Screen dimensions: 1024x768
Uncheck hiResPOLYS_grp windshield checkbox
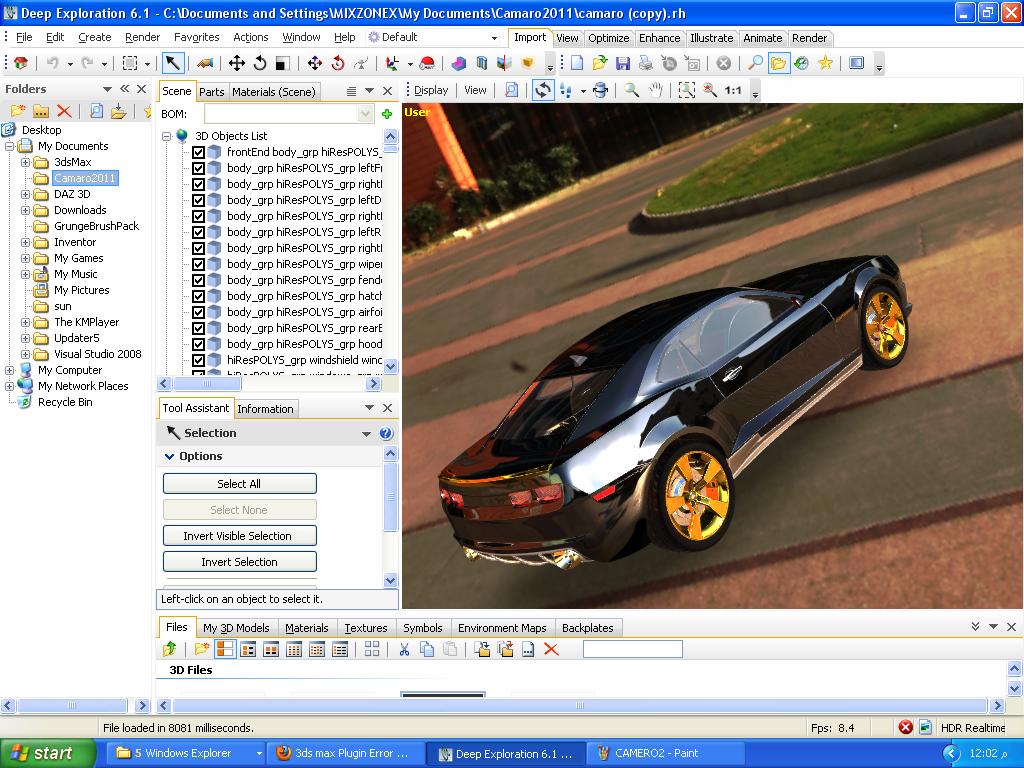coord(199,360)
